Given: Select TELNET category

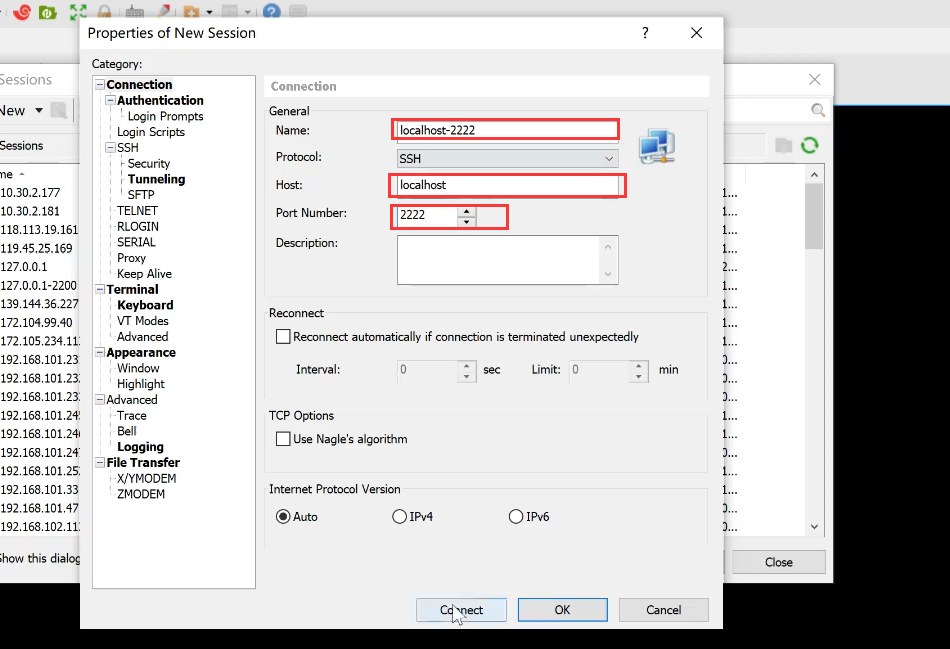Looking at the screenshot, I should 137,211.
